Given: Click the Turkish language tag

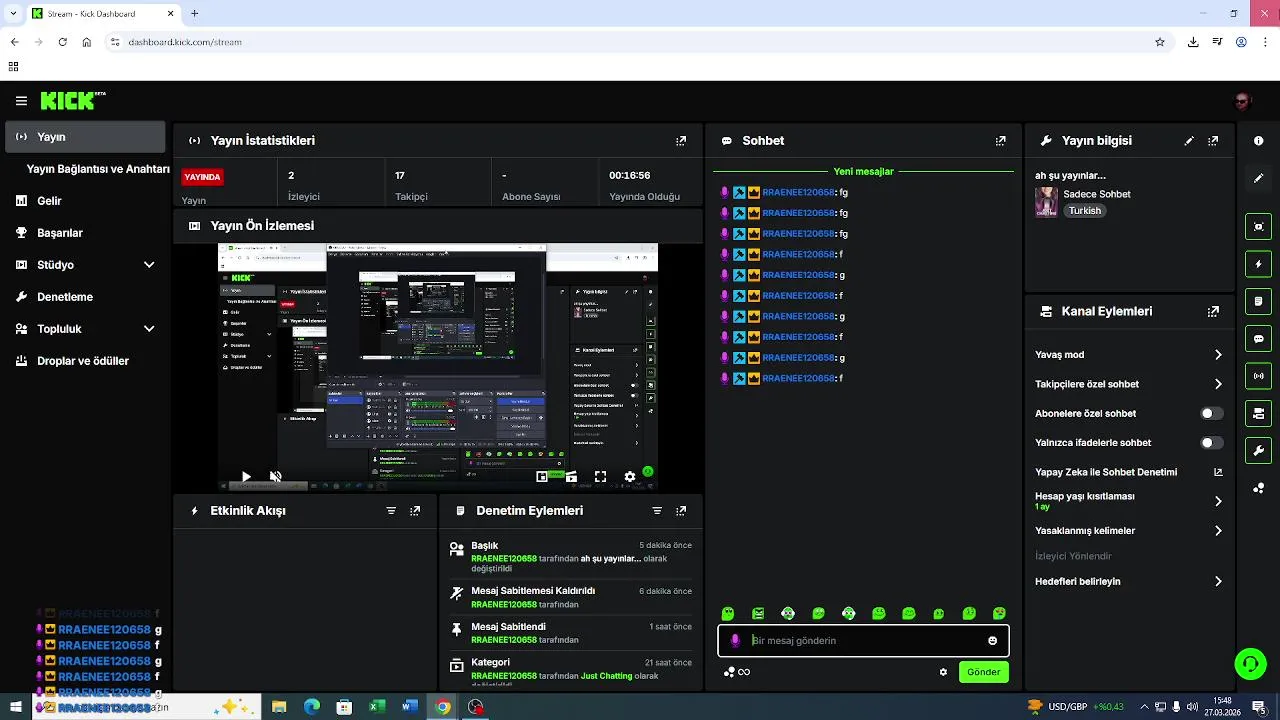Looking at the screenshot, I should [1084, 211].
